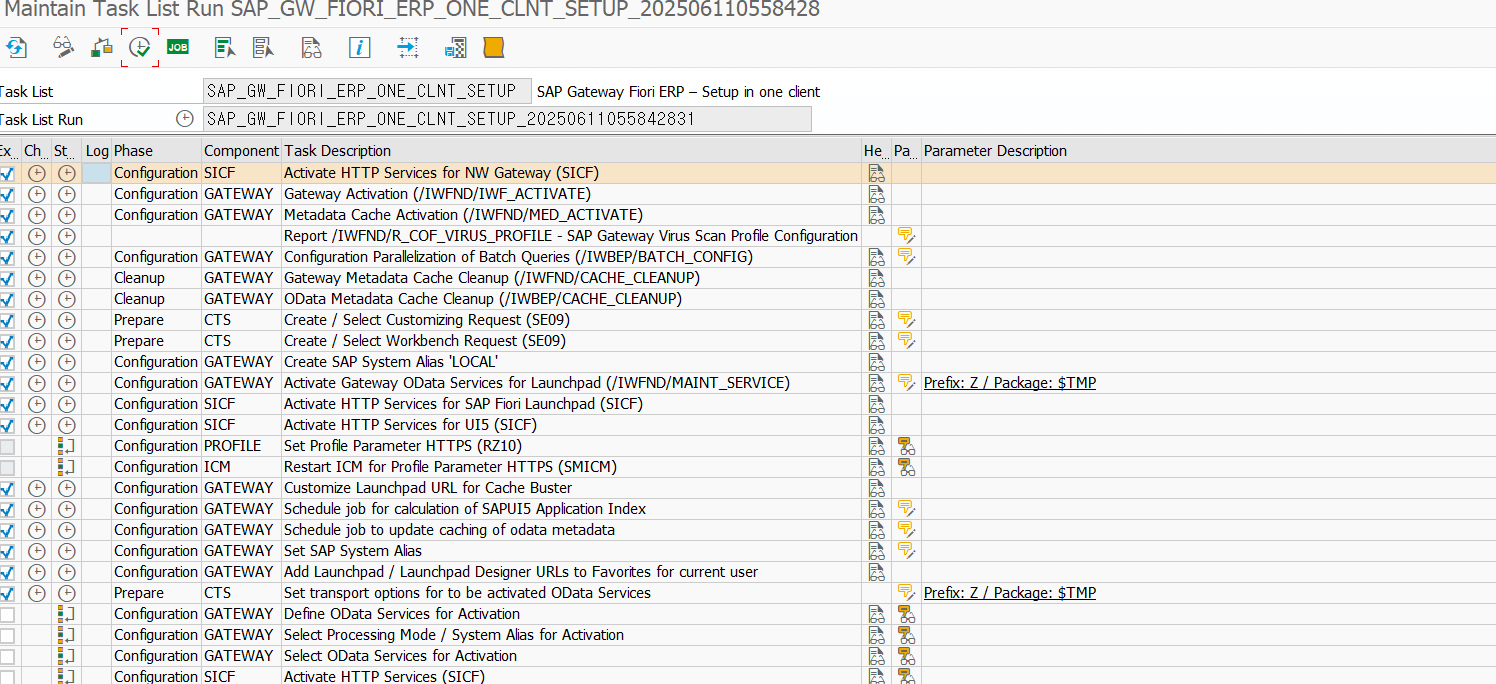This screenshot has height=684, width=1496.
Task: Click the Component column header
Action: pyautogui.click(x=242, y=151)
